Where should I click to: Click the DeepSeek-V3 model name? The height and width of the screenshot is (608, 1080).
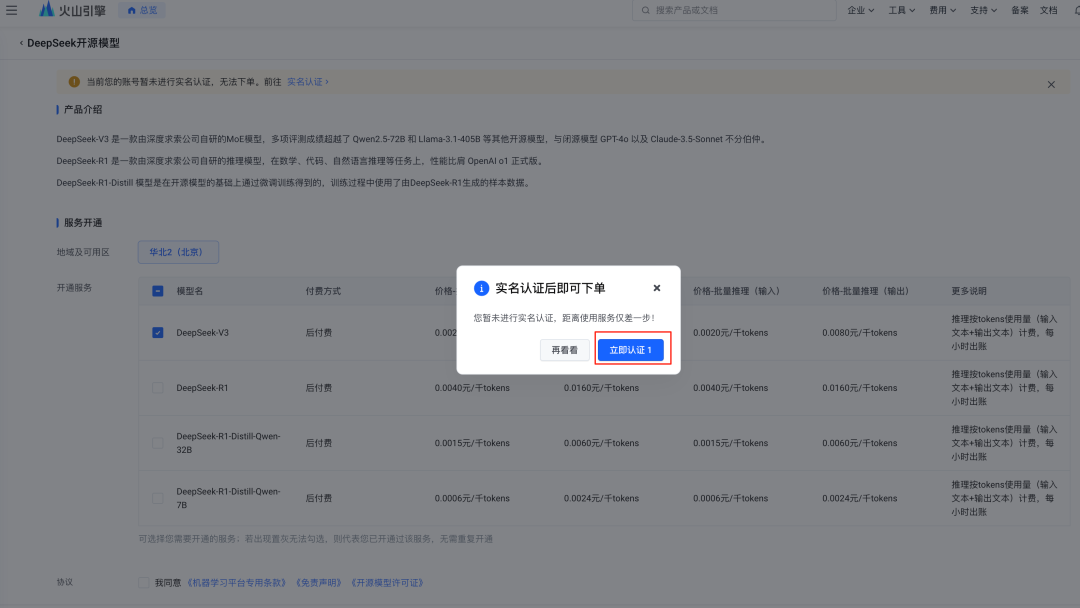(x=202, y=333)
